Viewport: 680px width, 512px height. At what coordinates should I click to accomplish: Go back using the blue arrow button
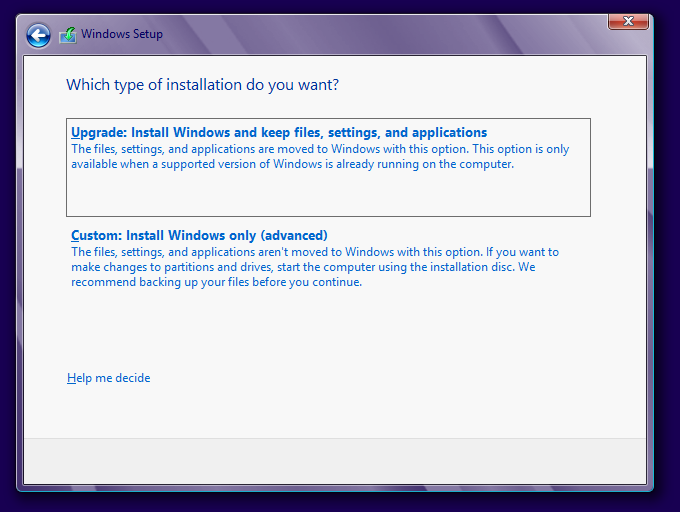tap(38, 35)
